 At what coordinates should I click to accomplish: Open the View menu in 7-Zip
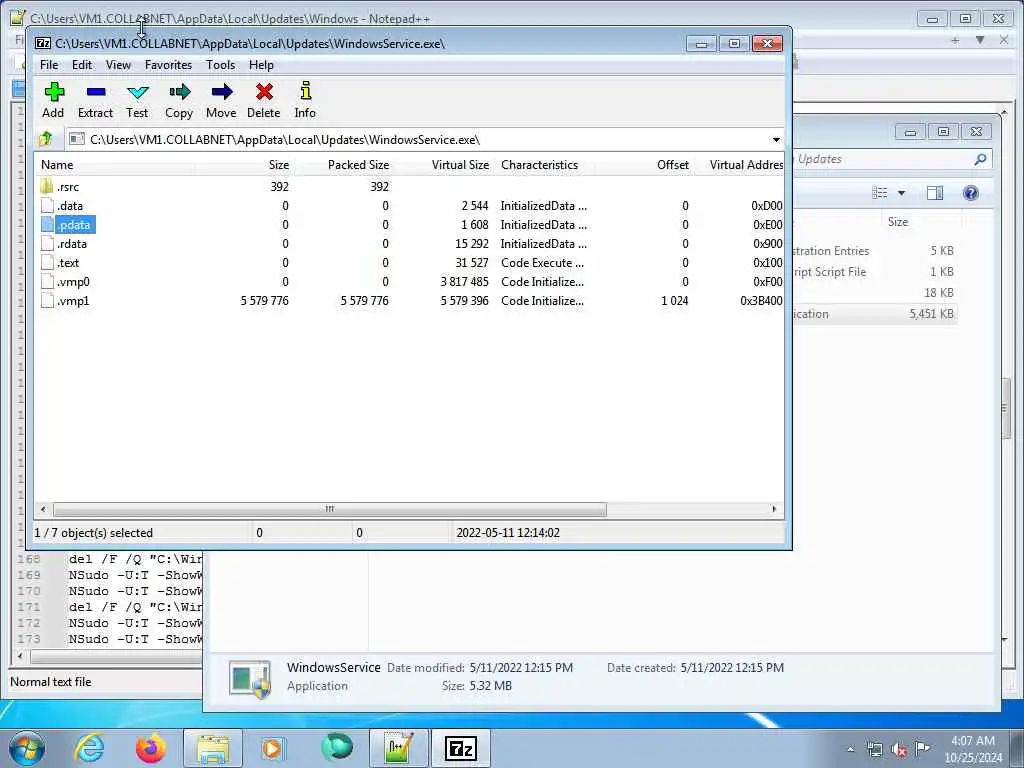click(x=118, y=65)
